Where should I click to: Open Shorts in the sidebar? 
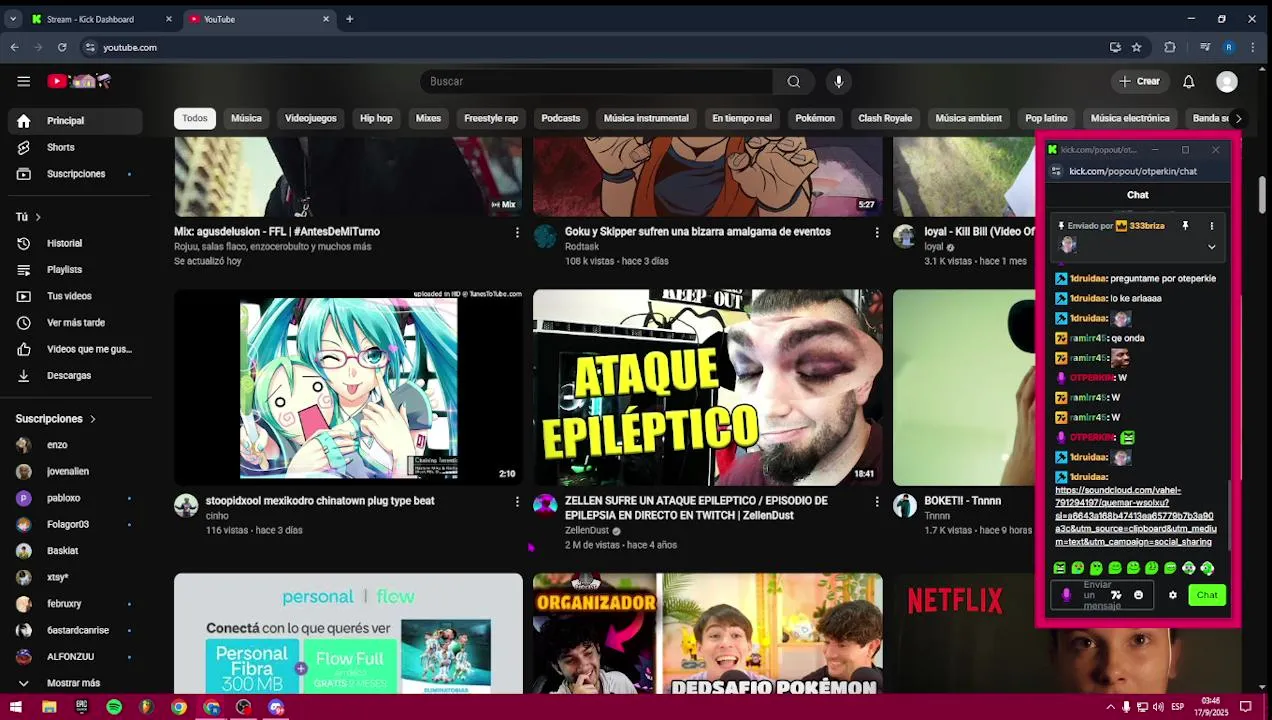click(x=76, y=147)
